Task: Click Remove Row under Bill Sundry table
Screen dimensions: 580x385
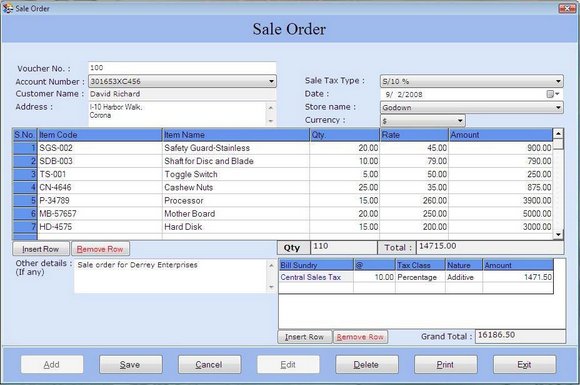Action: coord(360,337)
